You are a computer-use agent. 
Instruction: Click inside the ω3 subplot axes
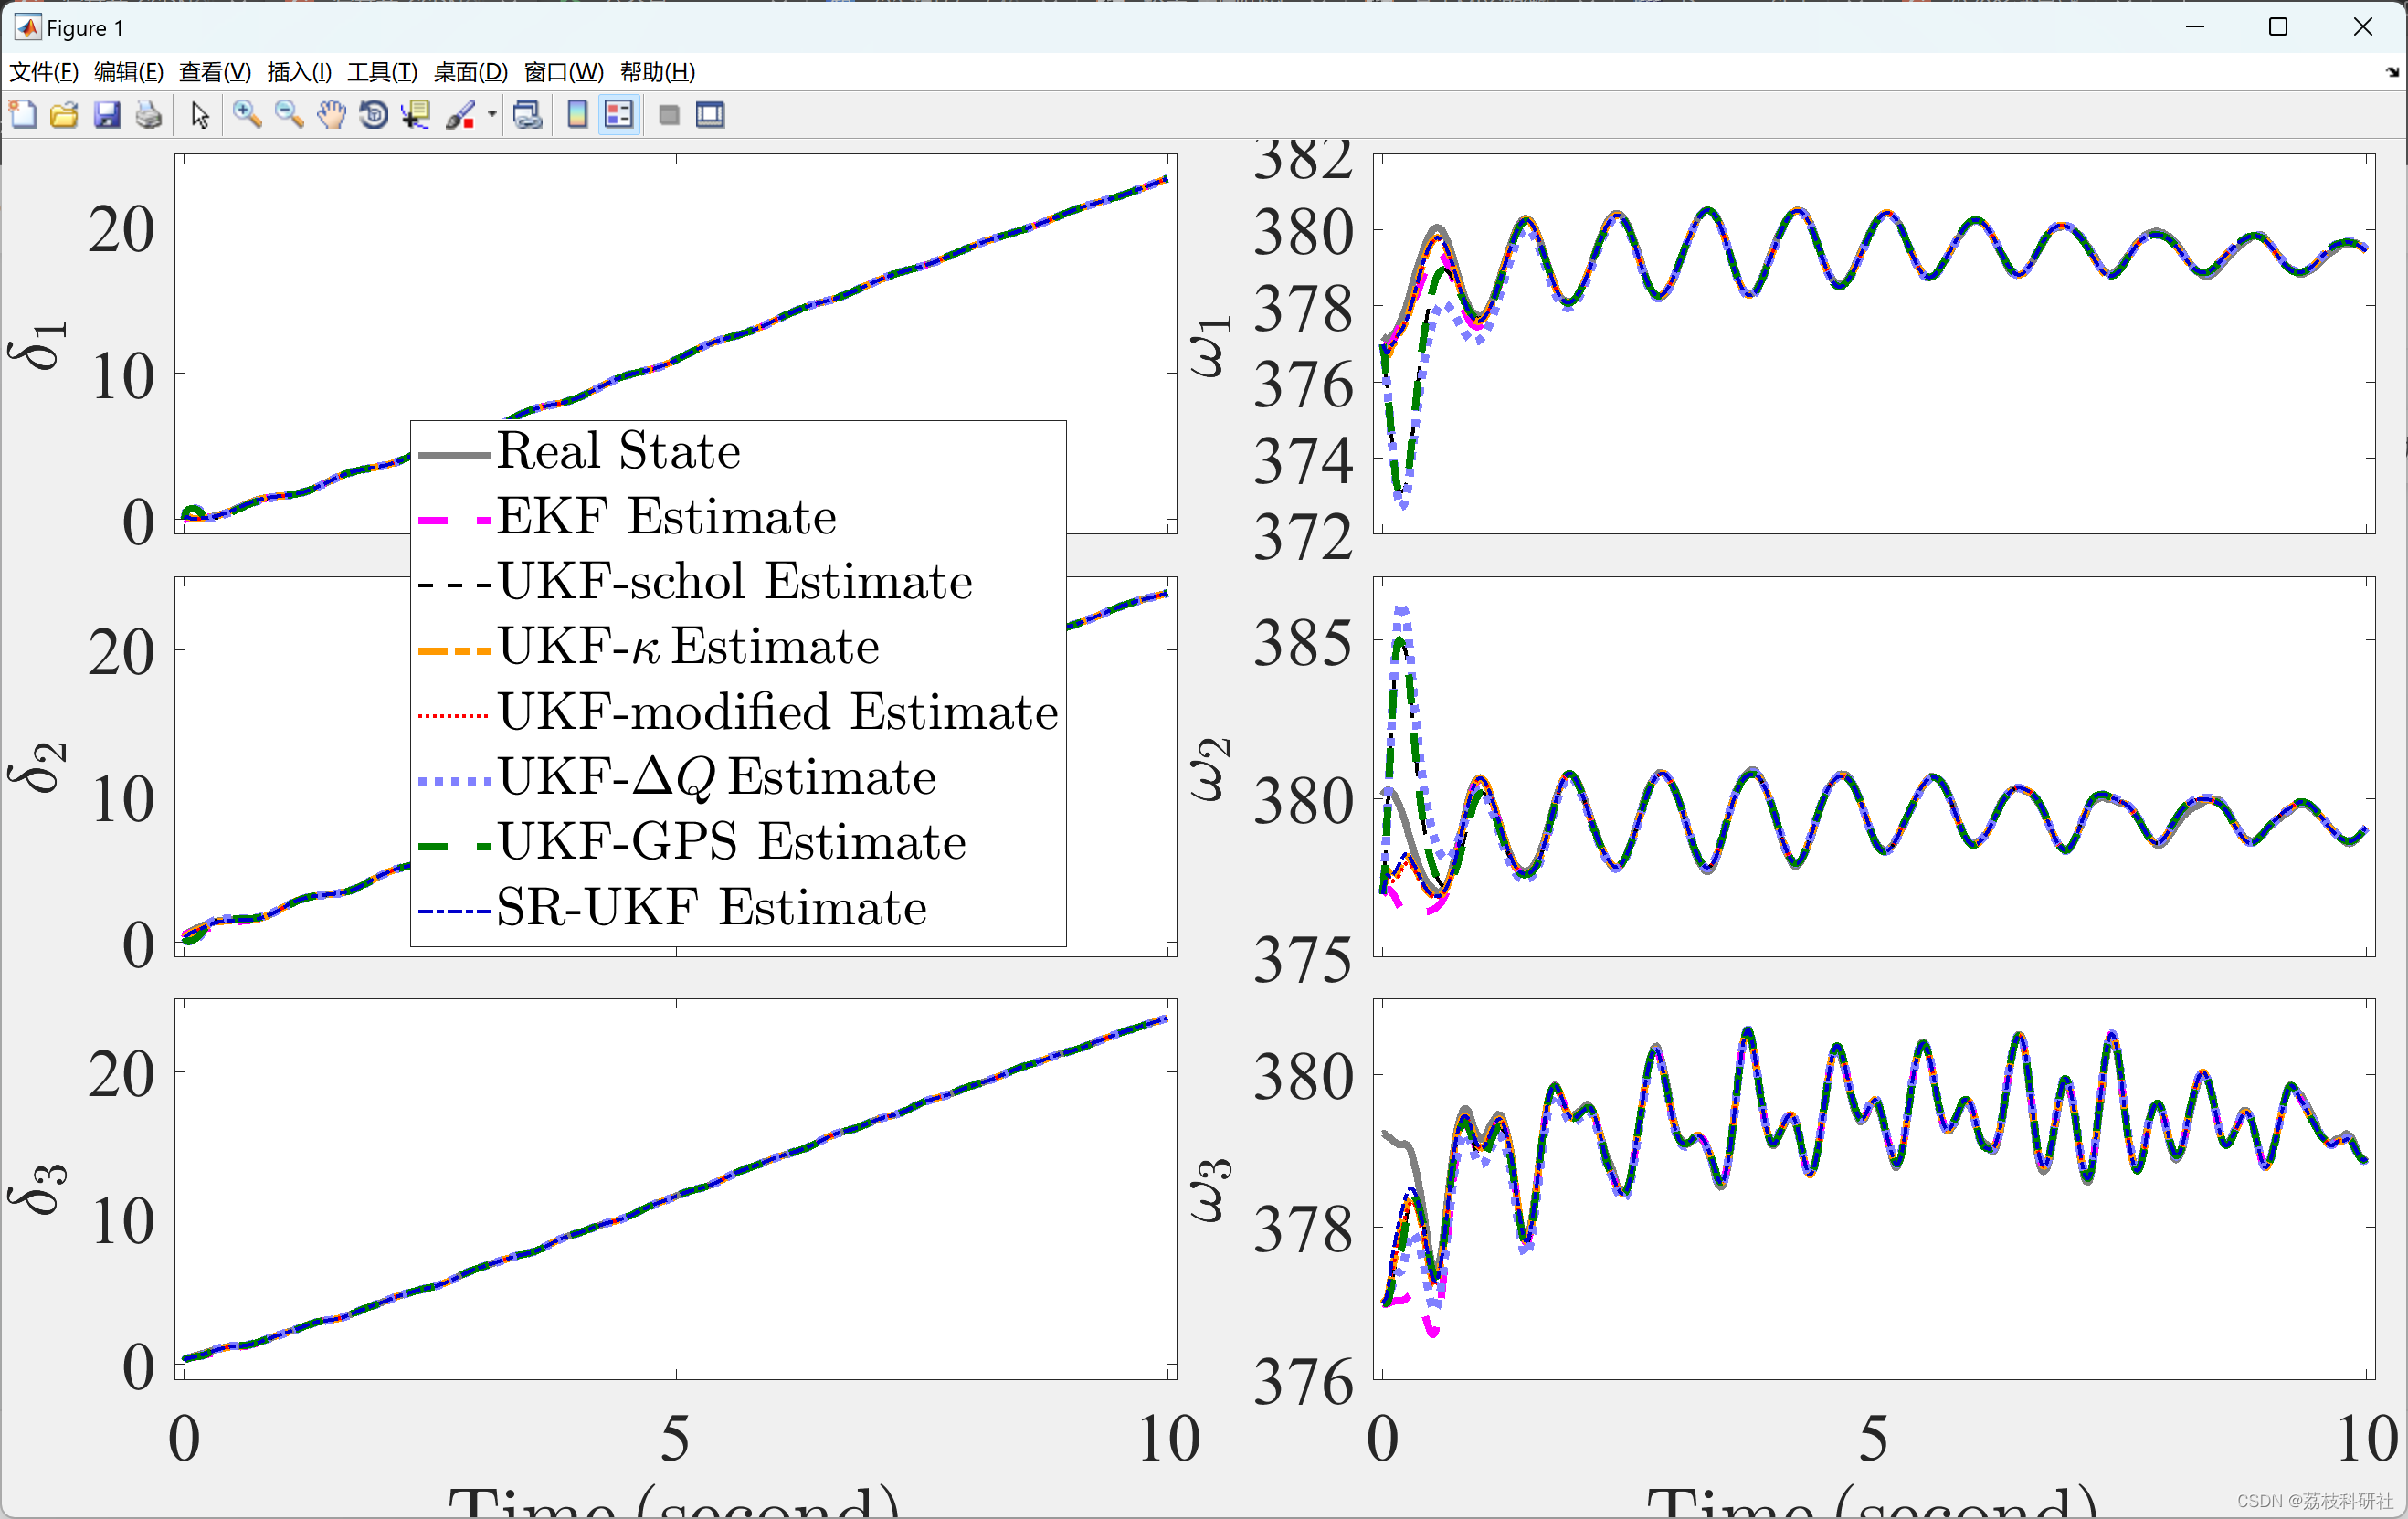1874,1189
